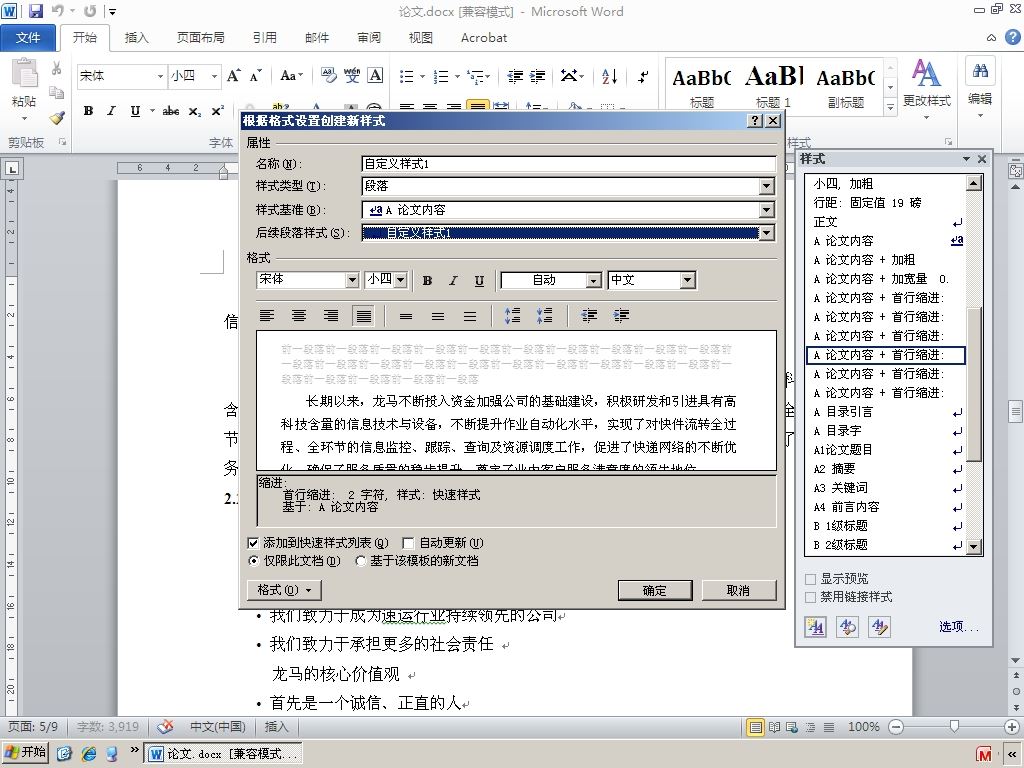Viewport: 1024px width, 768px height.
Task: Click 更改样式 button
Action: point(926,89)
